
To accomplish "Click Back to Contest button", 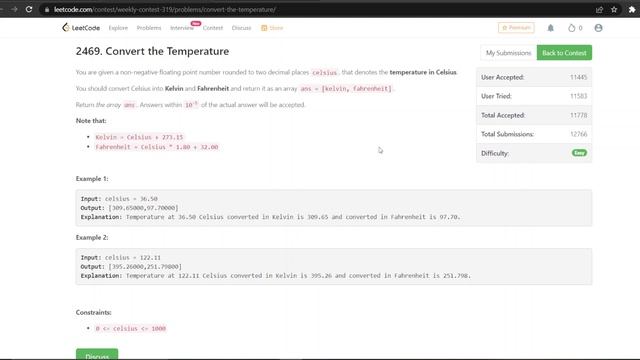I will 564,53.
